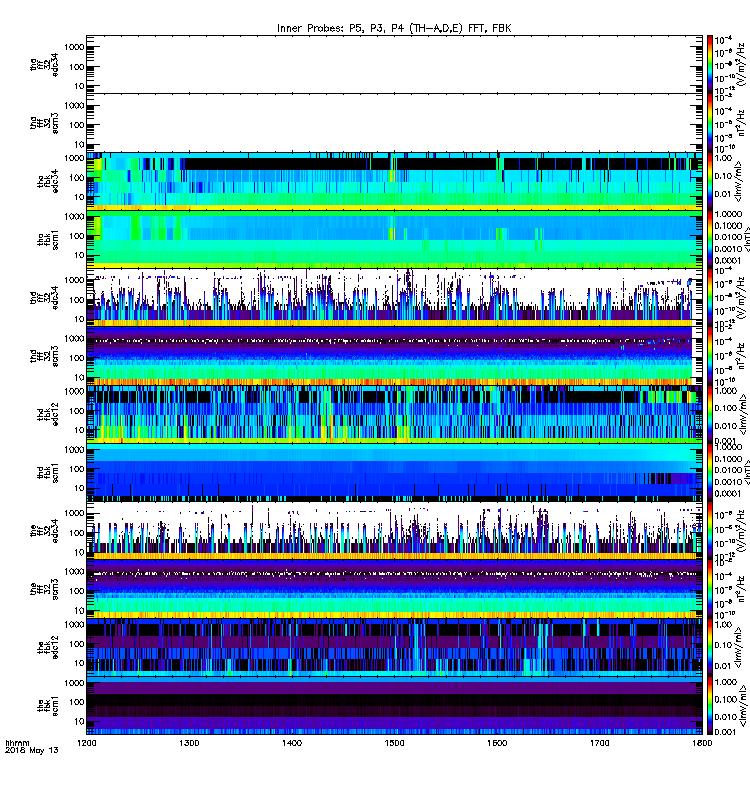Click the 'the fff 32 scm3' panel label
This screenshot has width=750, height=800.
coord(44,589)
